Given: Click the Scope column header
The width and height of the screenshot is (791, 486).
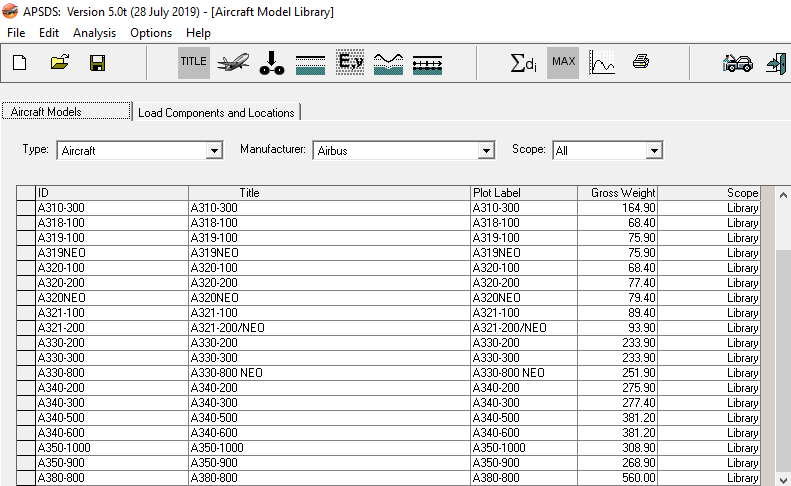Looking at the screenshot, I should 709,193.
